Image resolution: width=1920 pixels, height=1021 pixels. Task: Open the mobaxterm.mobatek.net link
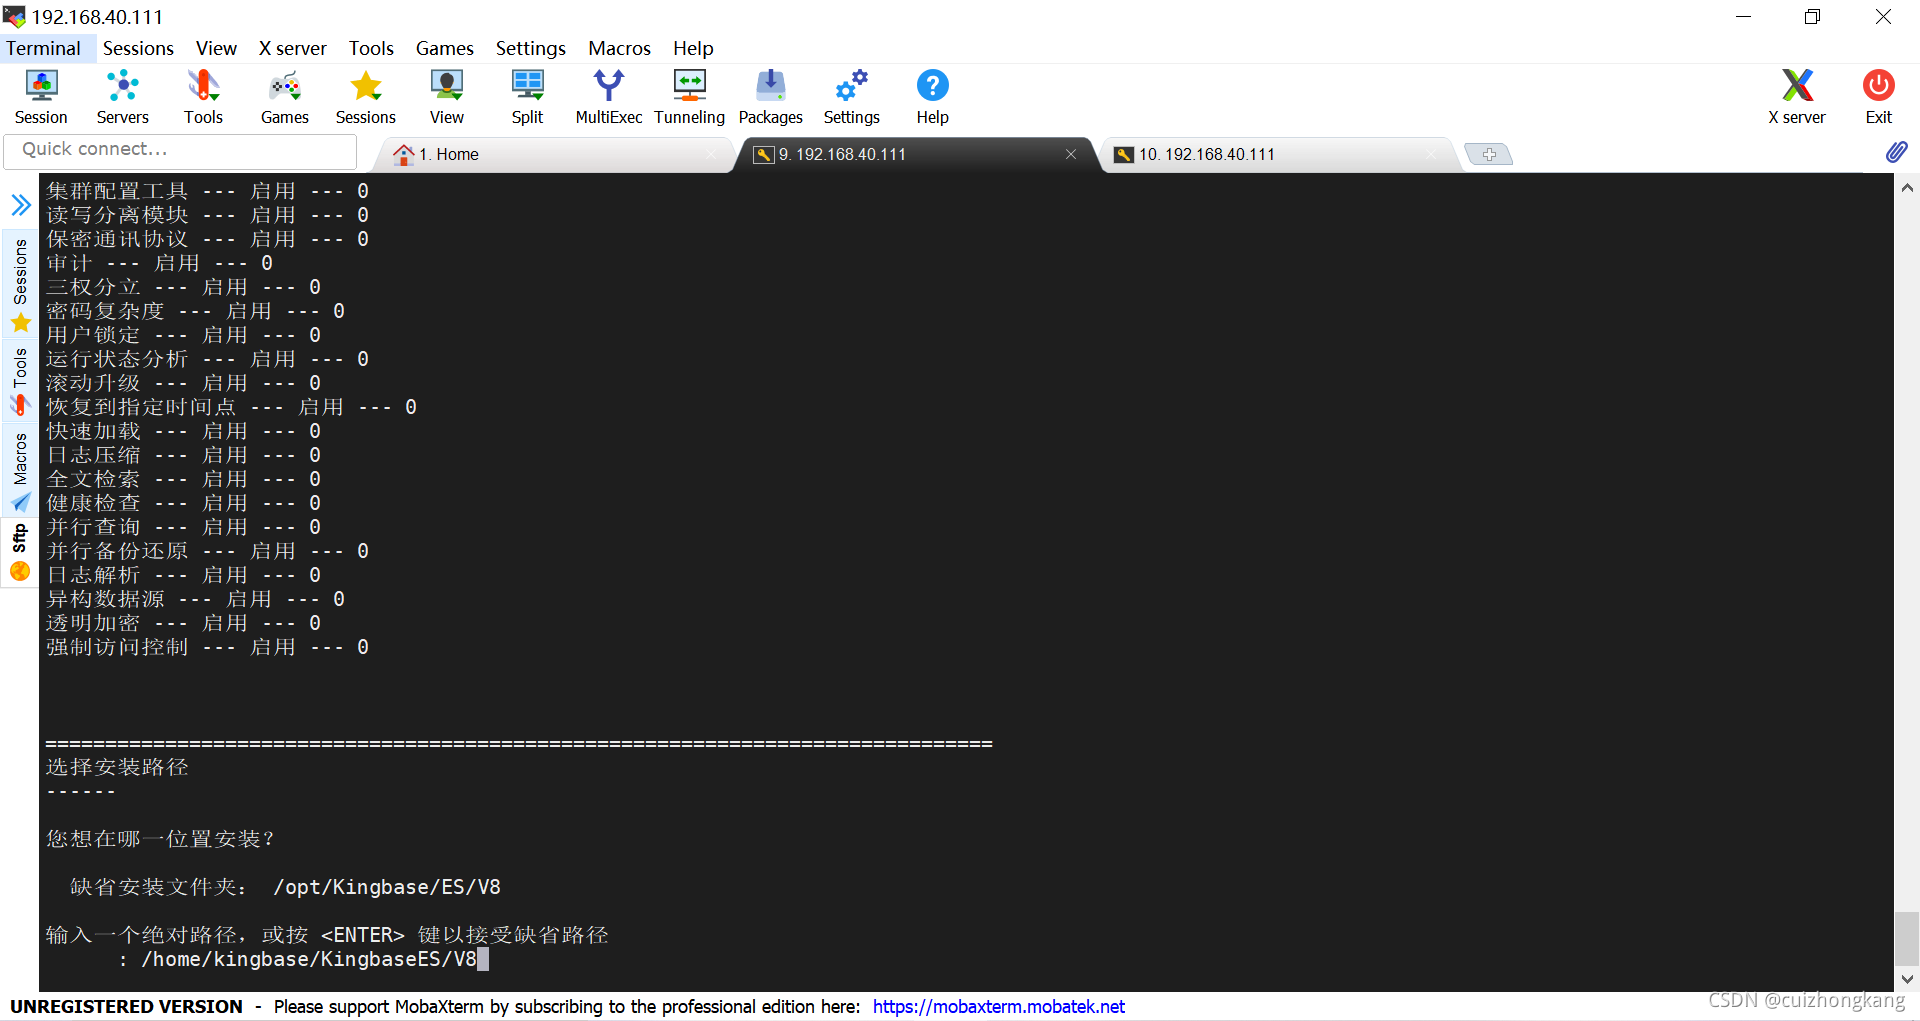click(998, 1006)
